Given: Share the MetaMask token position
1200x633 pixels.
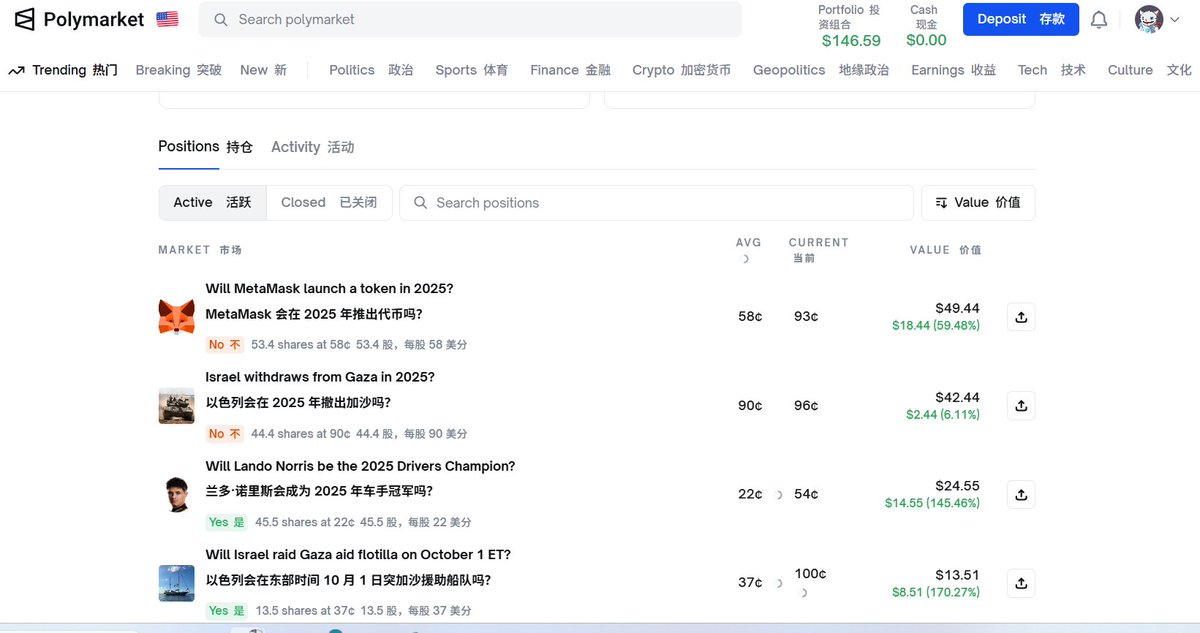Looking at the screenshot, I should [x=1021, y=317].
